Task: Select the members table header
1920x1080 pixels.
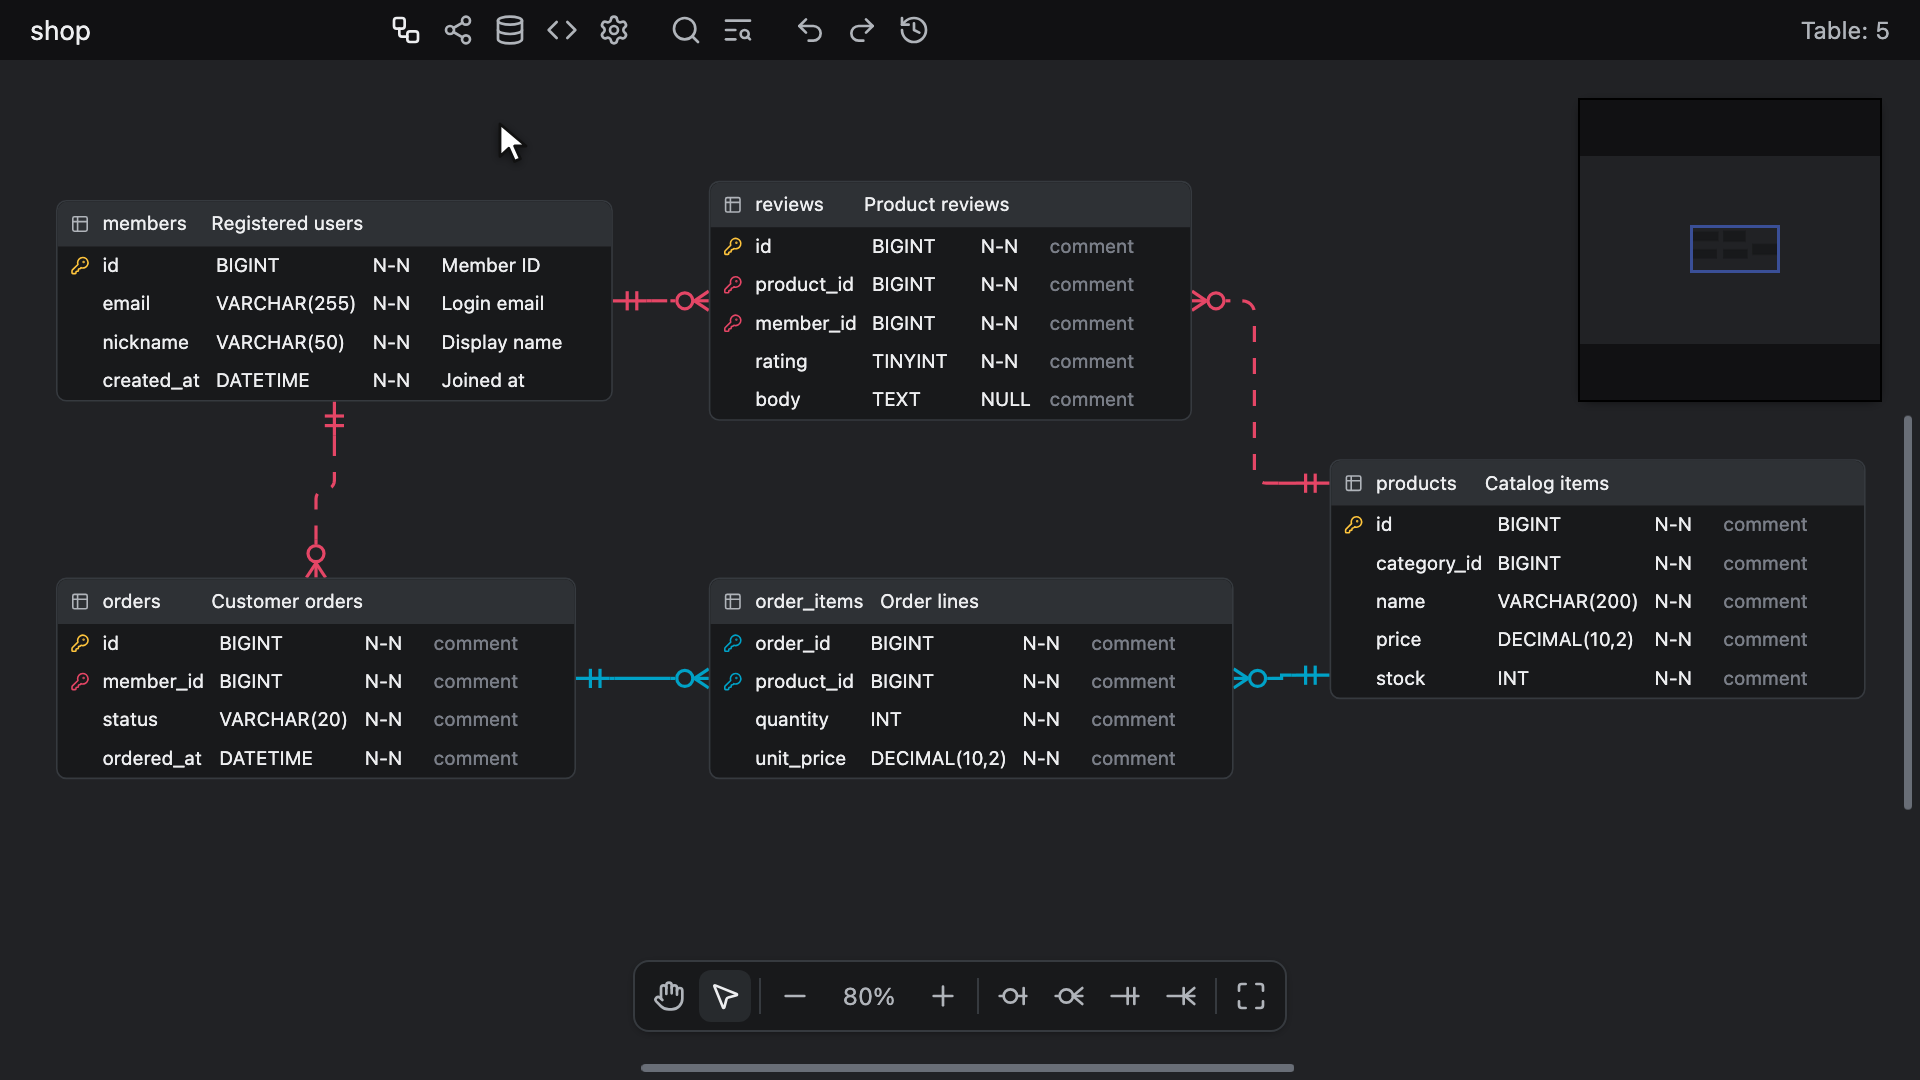Action: (x=334, y=223)
